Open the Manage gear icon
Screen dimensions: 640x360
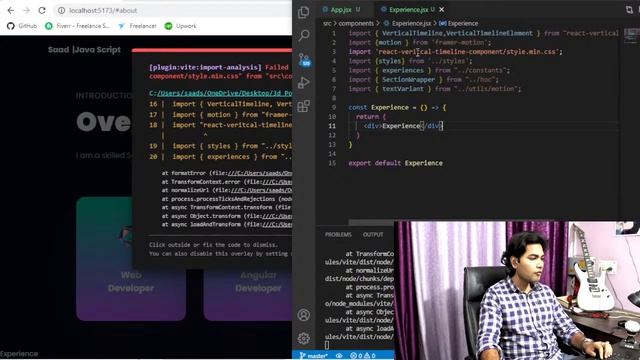click(x=304, y=338)
